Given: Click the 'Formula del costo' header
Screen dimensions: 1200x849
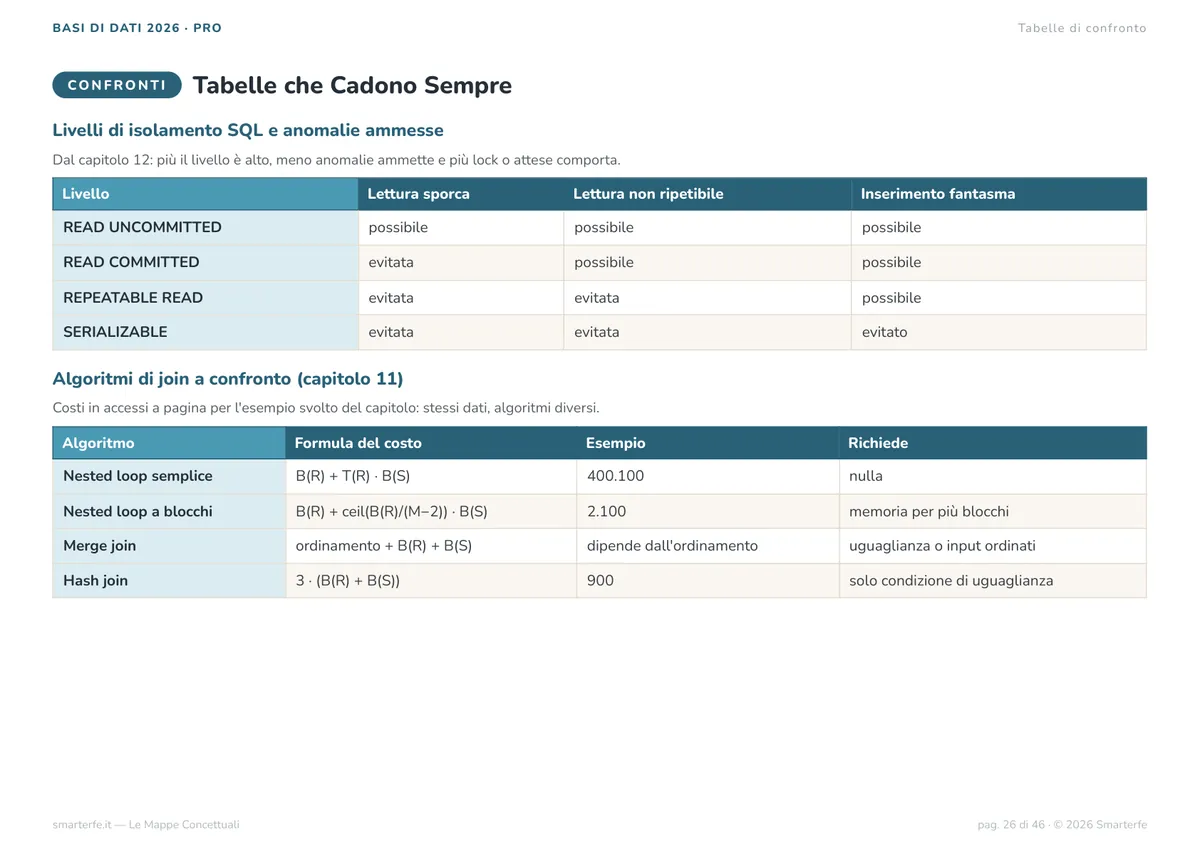Looking at the screenshot, I should (x=431, y=443).
